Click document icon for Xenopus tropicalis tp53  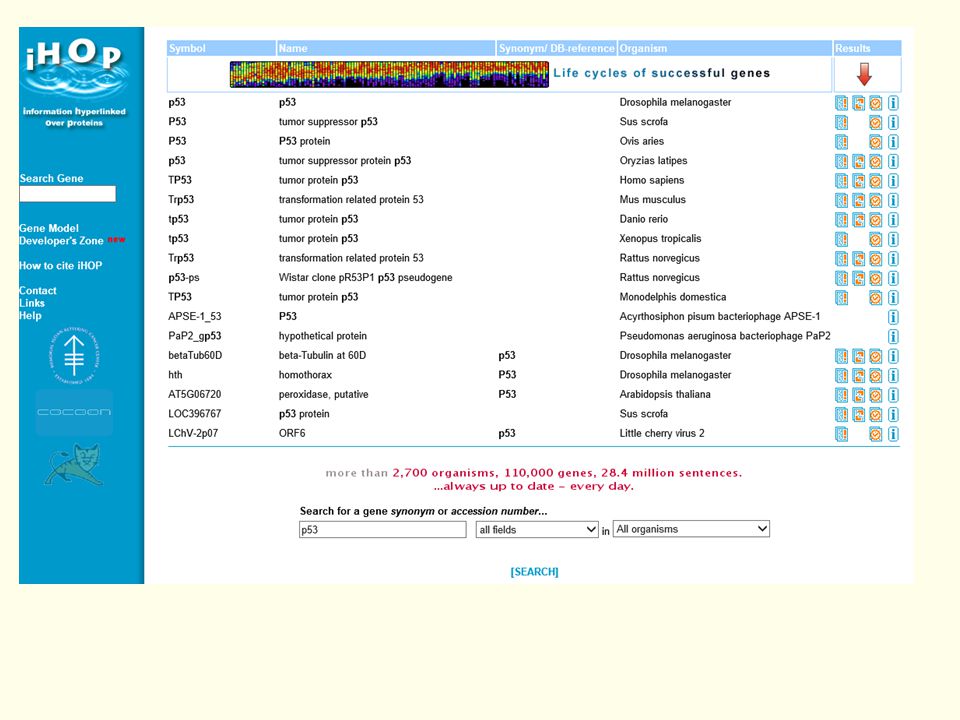842,239
